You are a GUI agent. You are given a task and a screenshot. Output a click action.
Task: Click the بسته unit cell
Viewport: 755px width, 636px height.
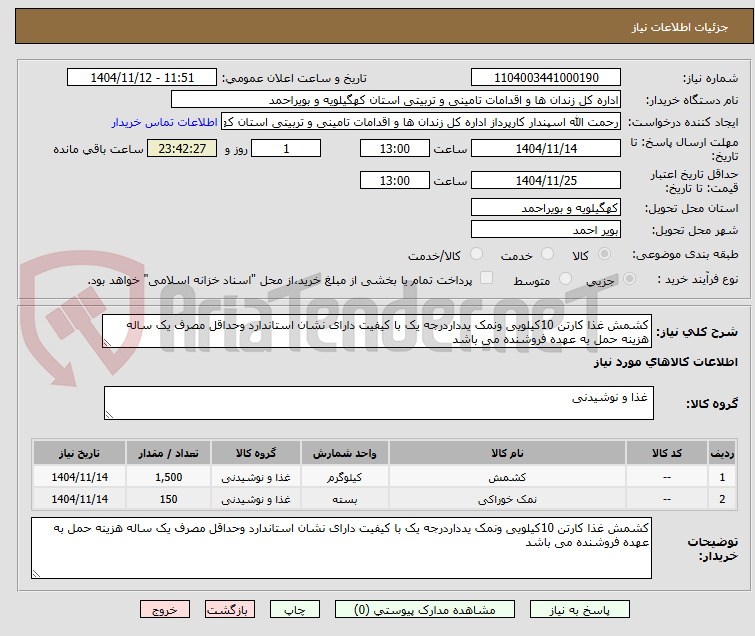tap(345, 499)
